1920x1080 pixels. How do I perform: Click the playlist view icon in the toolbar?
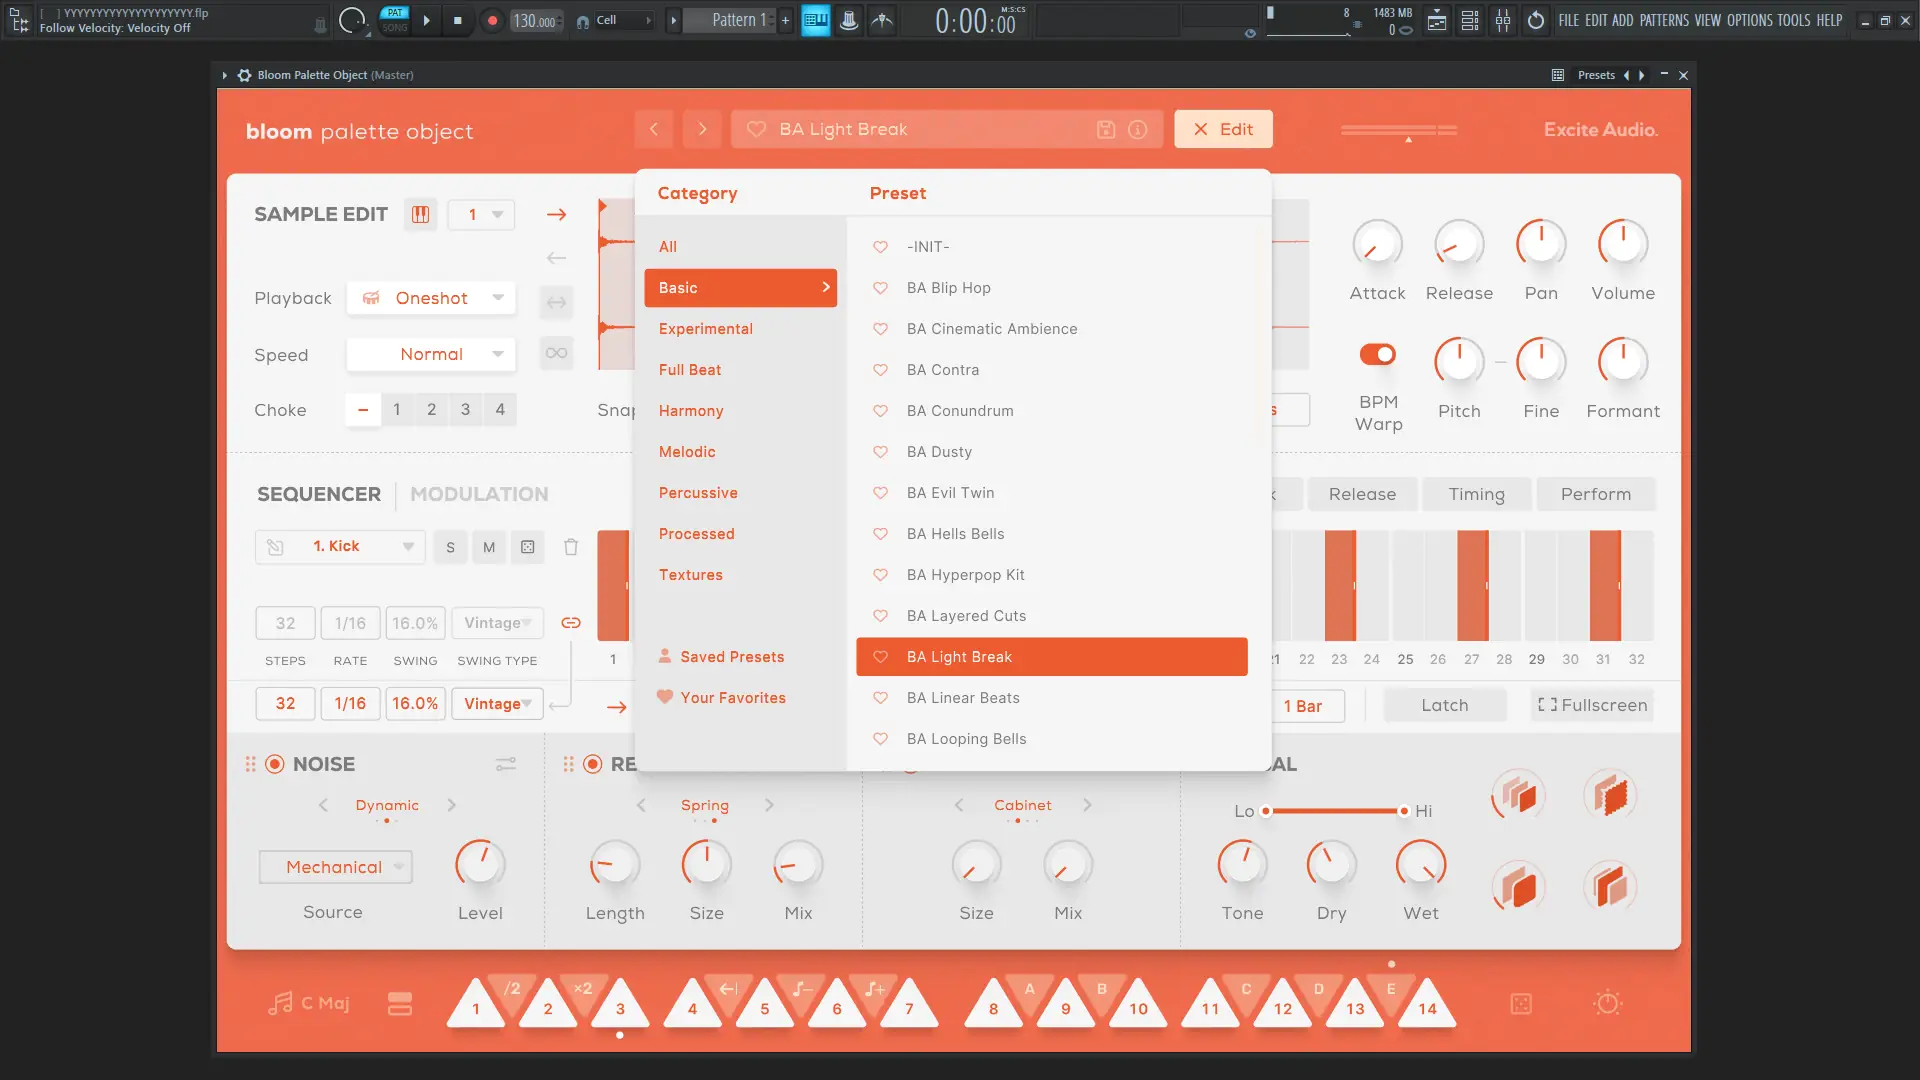point(1437,20)
